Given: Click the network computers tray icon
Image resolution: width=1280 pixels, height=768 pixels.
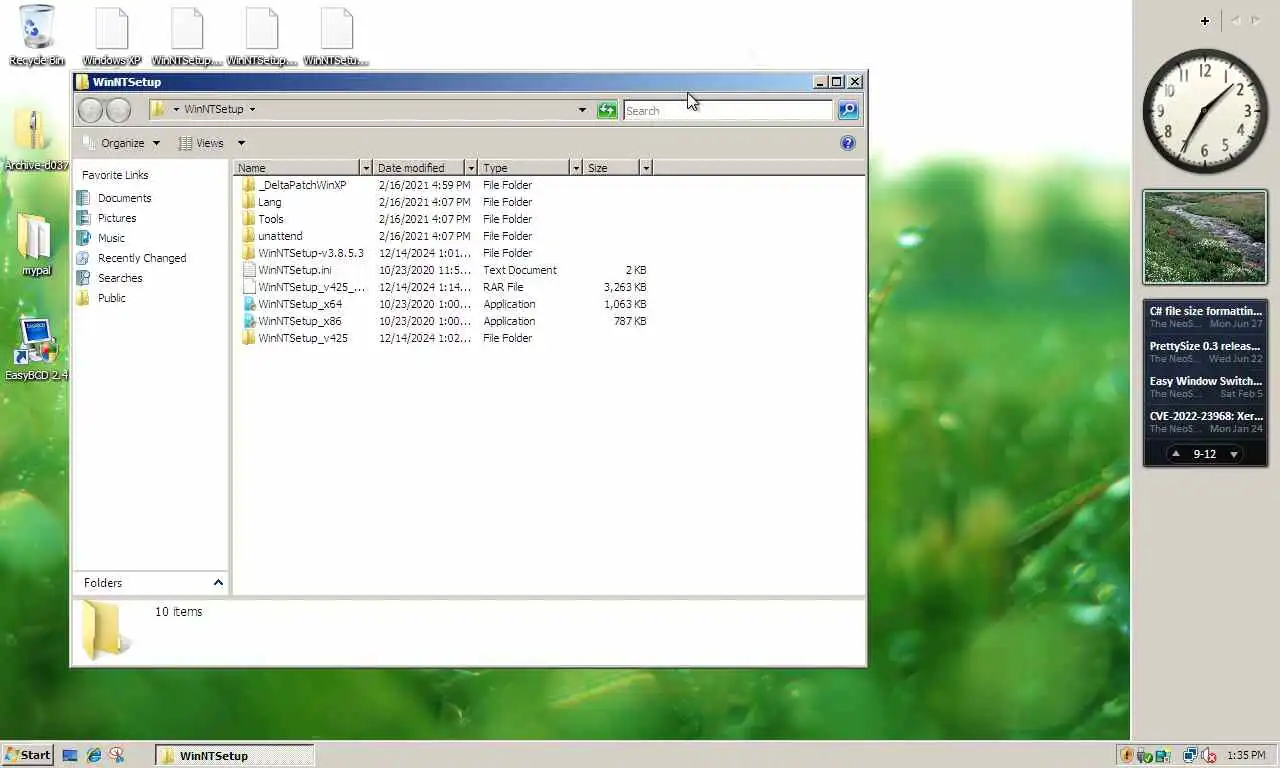Looking at the screenshot, I should click(x=1190, y=756).
